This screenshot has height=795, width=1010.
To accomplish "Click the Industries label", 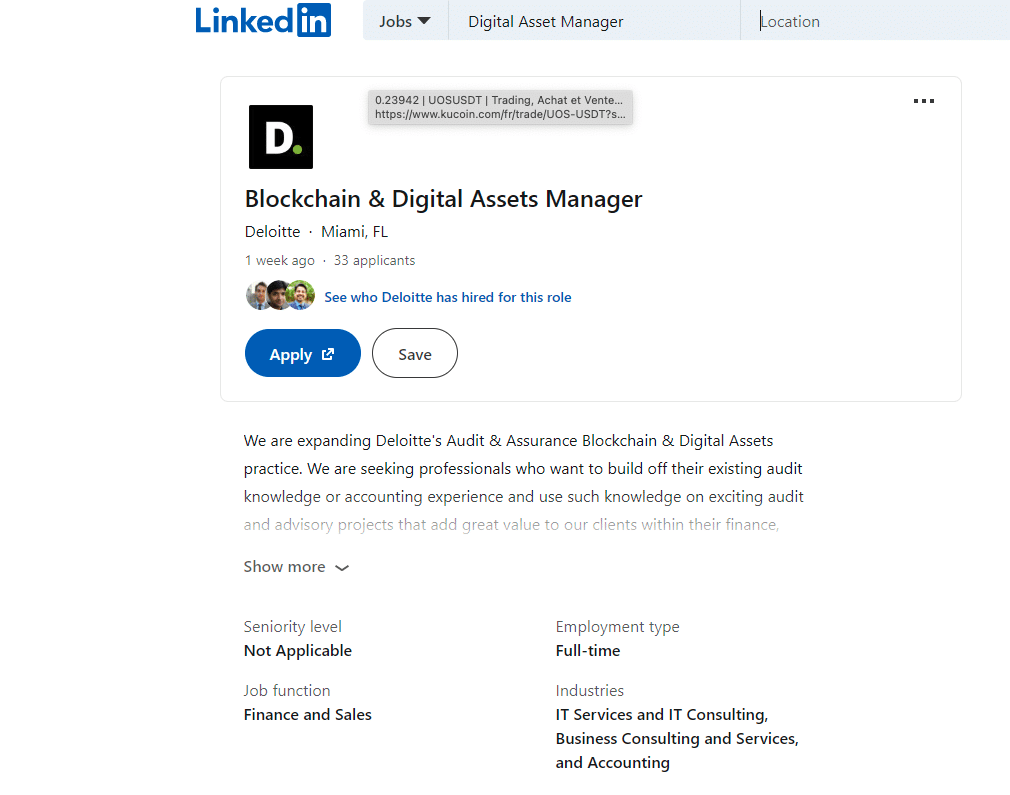I will (589, 691).
